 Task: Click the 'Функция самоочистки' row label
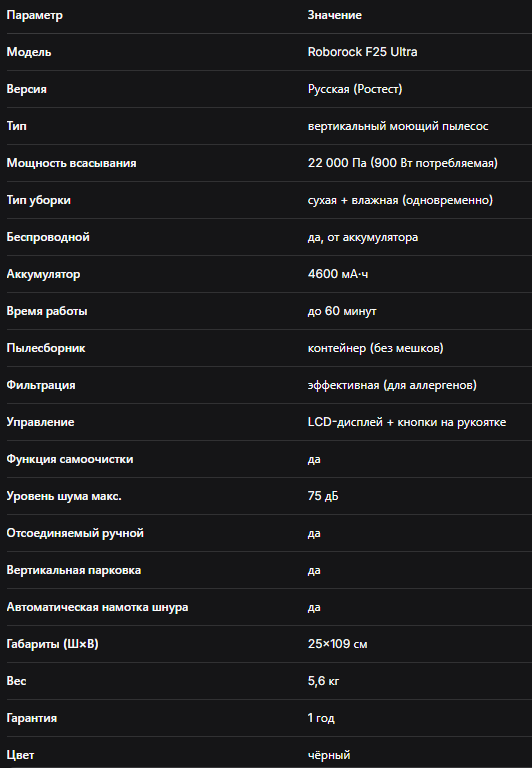70,459
